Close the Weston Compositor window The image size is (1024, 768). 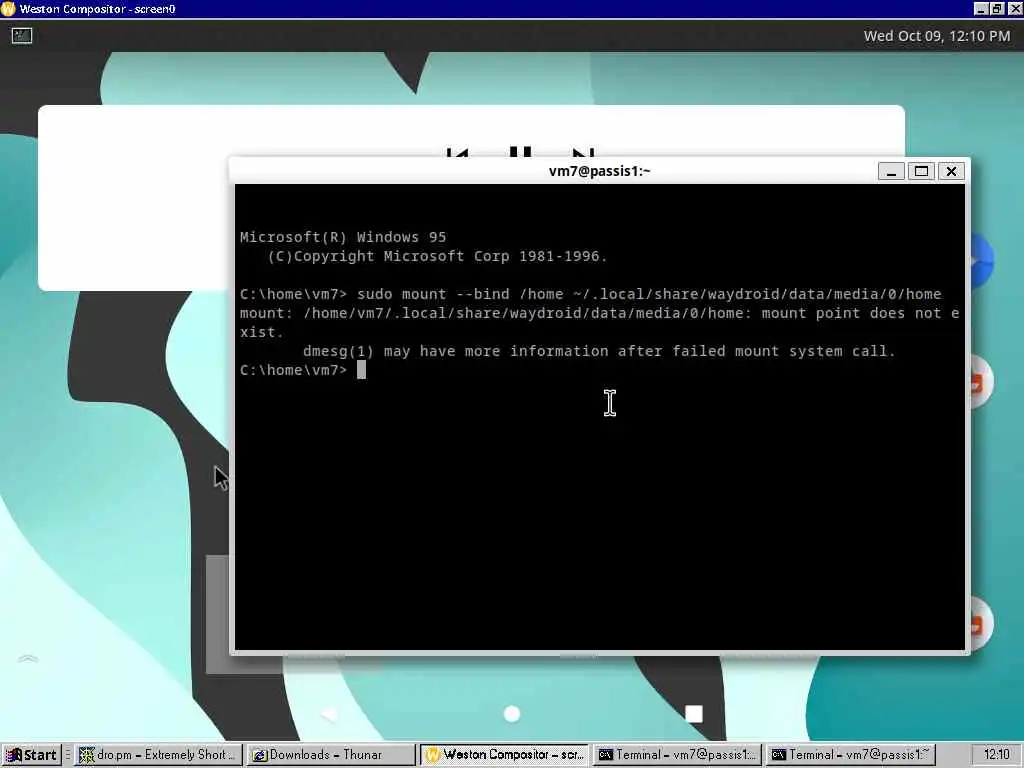coord(1014,8)
